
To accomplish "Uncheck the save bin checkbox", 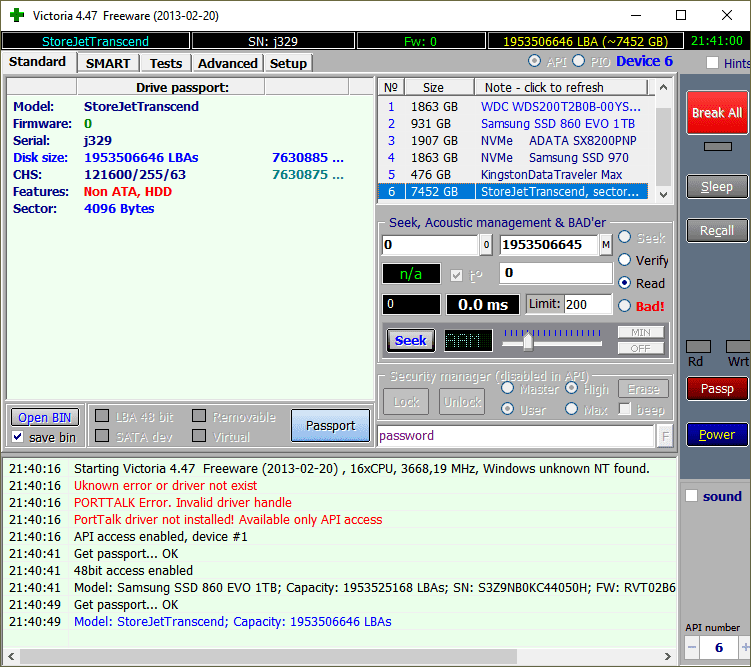I will 18,437.
